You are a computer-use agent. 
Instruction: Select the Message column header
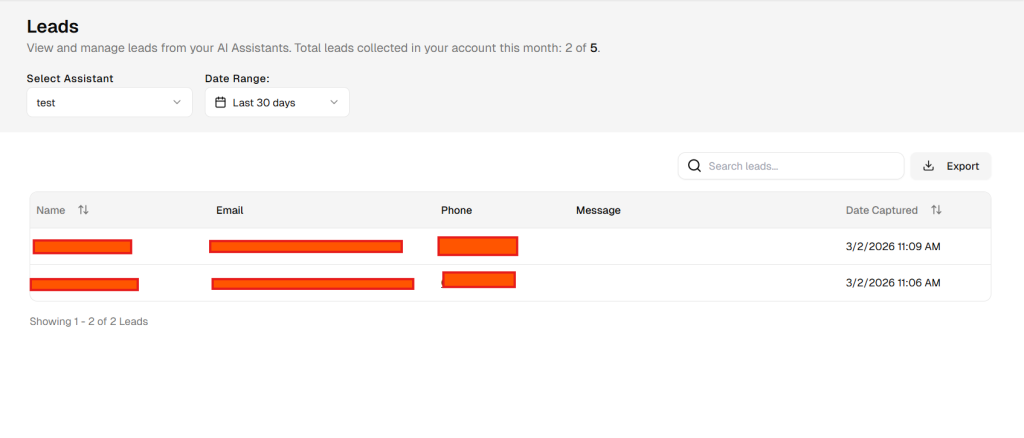pyautogui.click(x=598, y=210)
